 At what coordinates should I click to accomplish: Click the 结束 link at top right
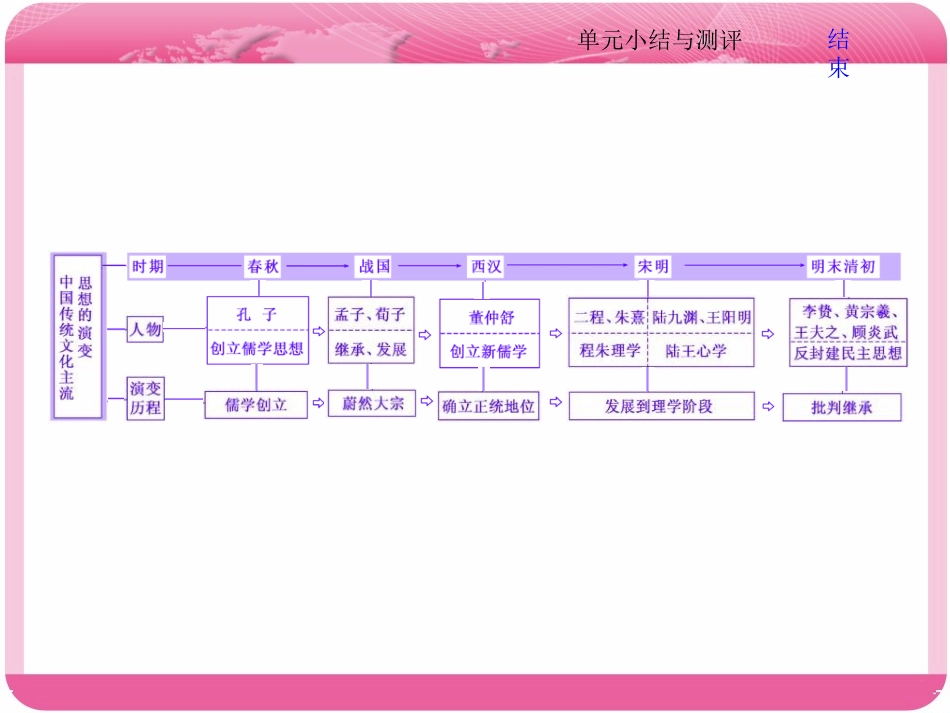pos(839,53)
